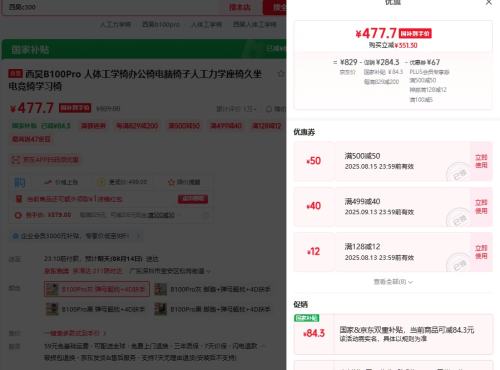Viewport: 500px width, 370px height.
Task: Click the red ¥477.7 price on product page
Action: (x=32, y=108)
